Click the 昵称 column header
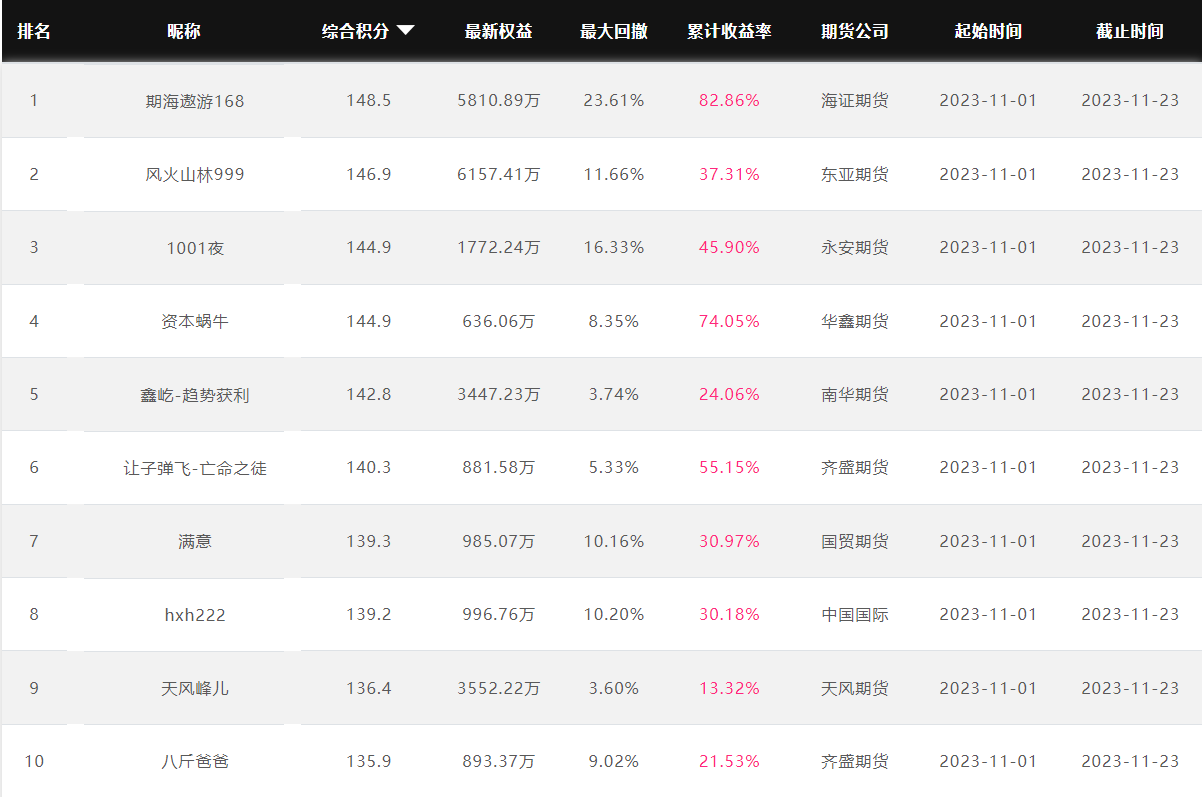1202x797 pixels. pos(184,31)
